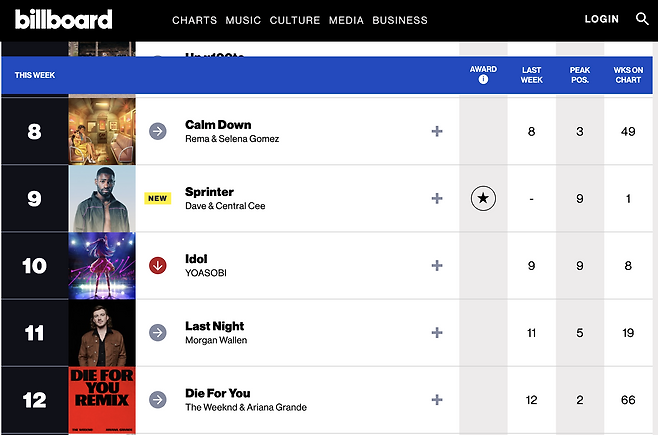Viewport: 658px width, 435px height.
Task: Open the search magnifier icon
Action: 642,19
